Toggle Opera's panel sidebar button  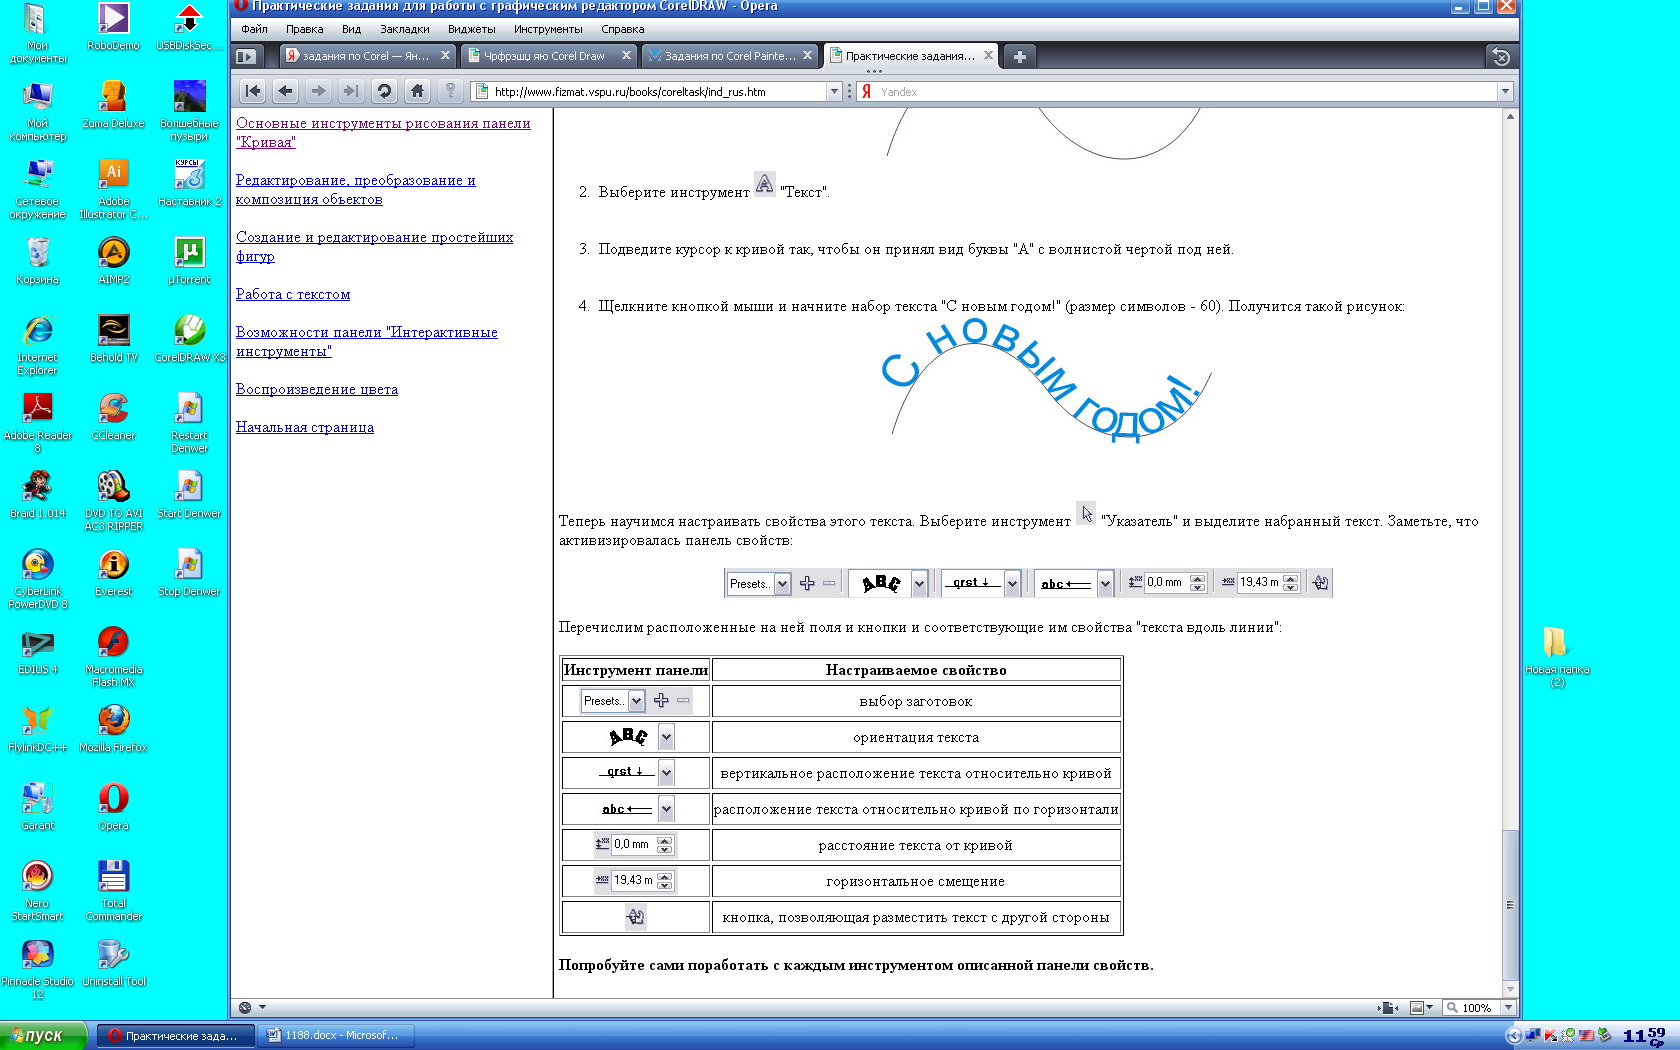pyautogui.click(x=246, y=56)
